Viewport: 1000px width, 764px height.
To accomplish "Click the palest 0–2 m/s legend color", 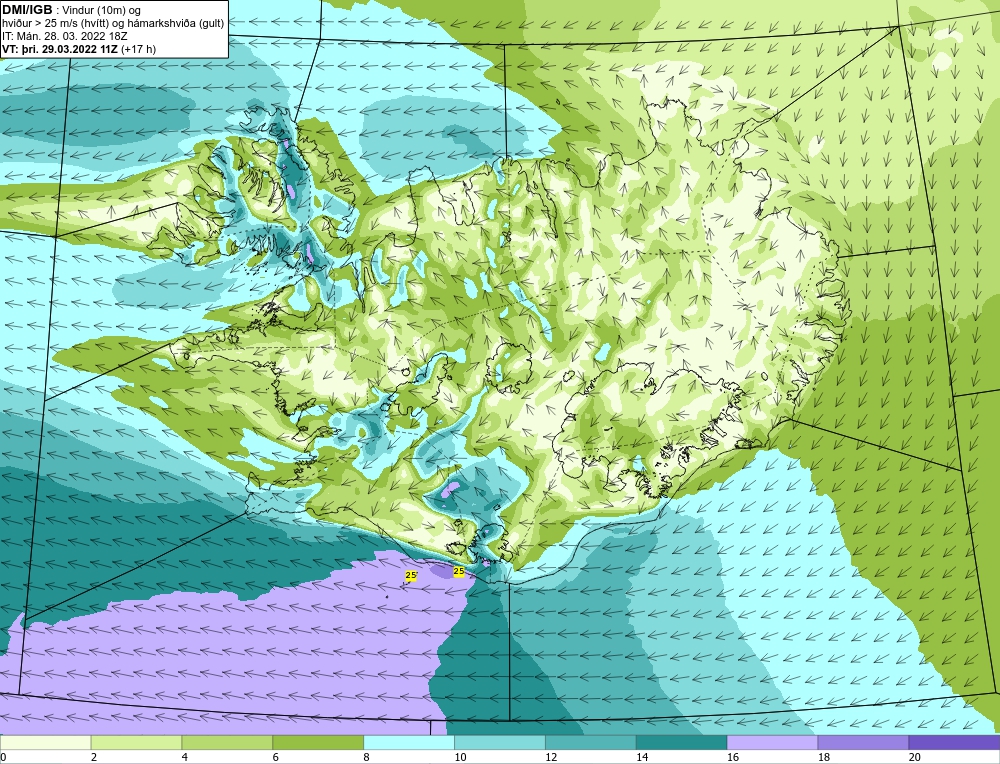I will 45,742.
